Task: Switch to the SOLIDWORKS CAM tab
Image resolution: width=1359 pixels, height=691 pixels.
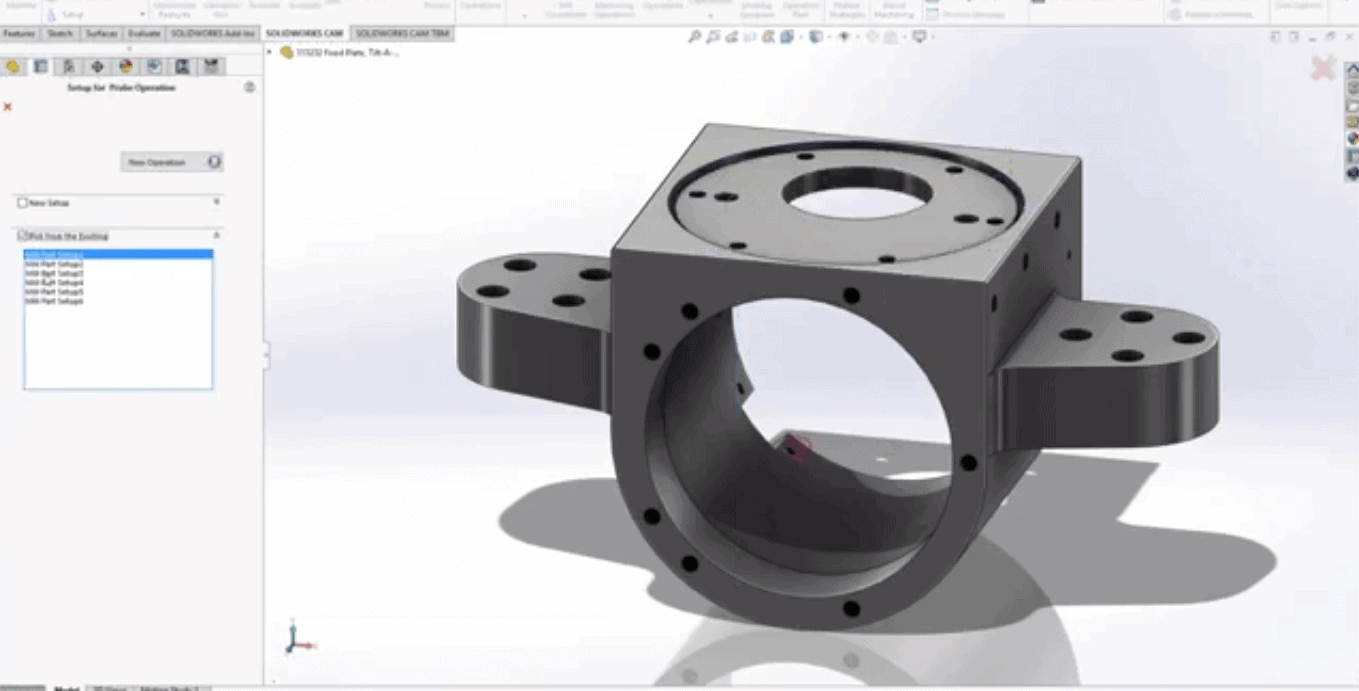Action: point(304,34)
